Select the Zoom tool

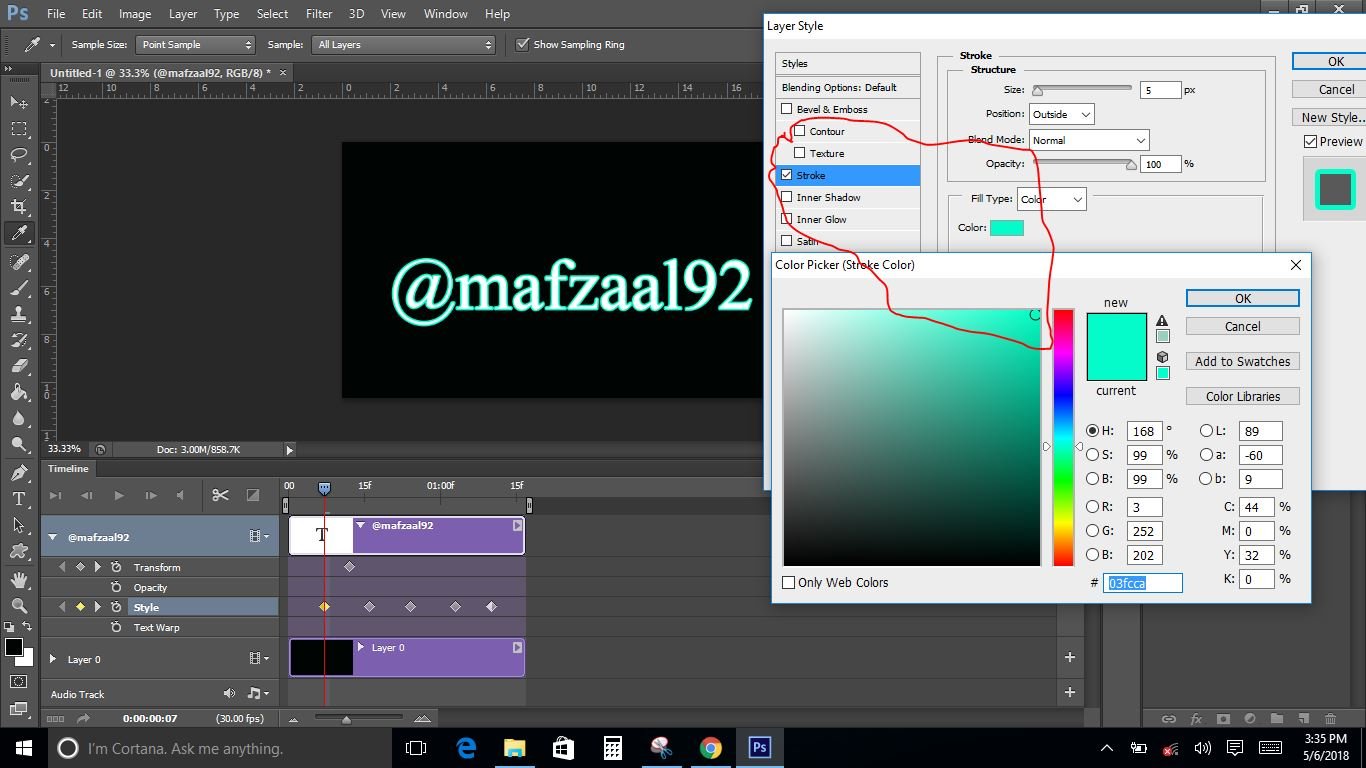pyautogui.click(x=19, y=605)
